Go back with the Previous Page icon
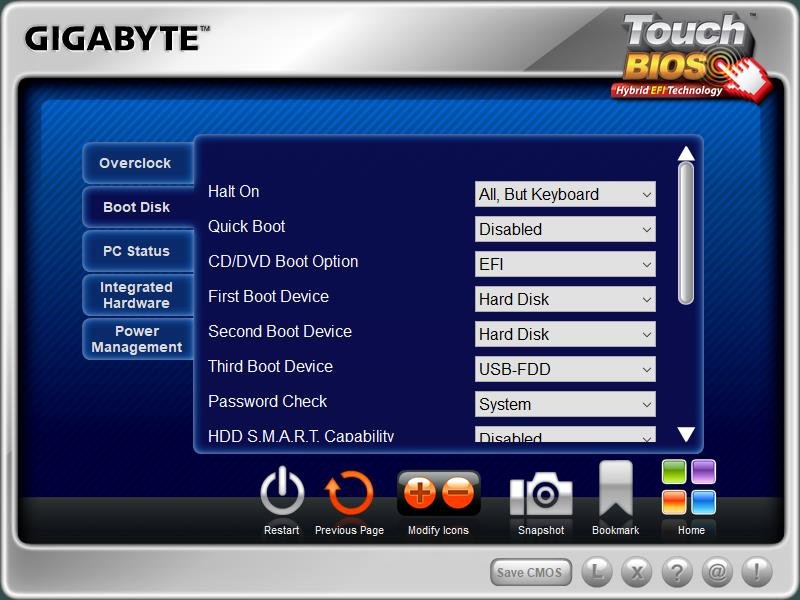800x600 pixels. (x=349, y=493)
